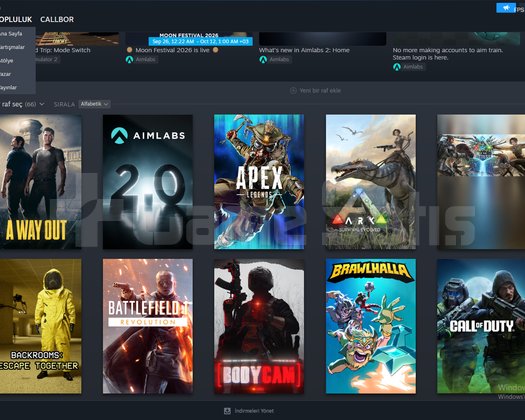The width and height of the screenshot is (525, 420).
Task: Choose Tartışmalar from community dropdown
Action: (13, 47)
